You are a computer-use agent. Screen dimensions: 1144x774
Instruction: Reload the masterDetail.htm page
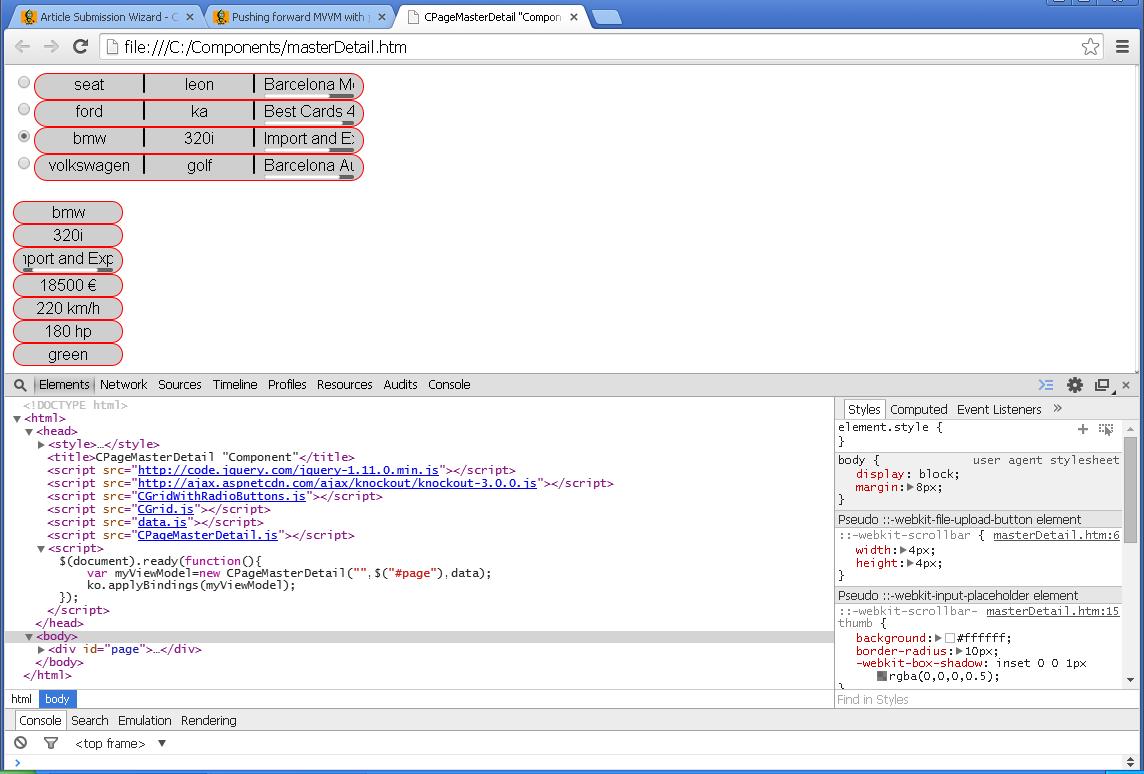[80, 47]
